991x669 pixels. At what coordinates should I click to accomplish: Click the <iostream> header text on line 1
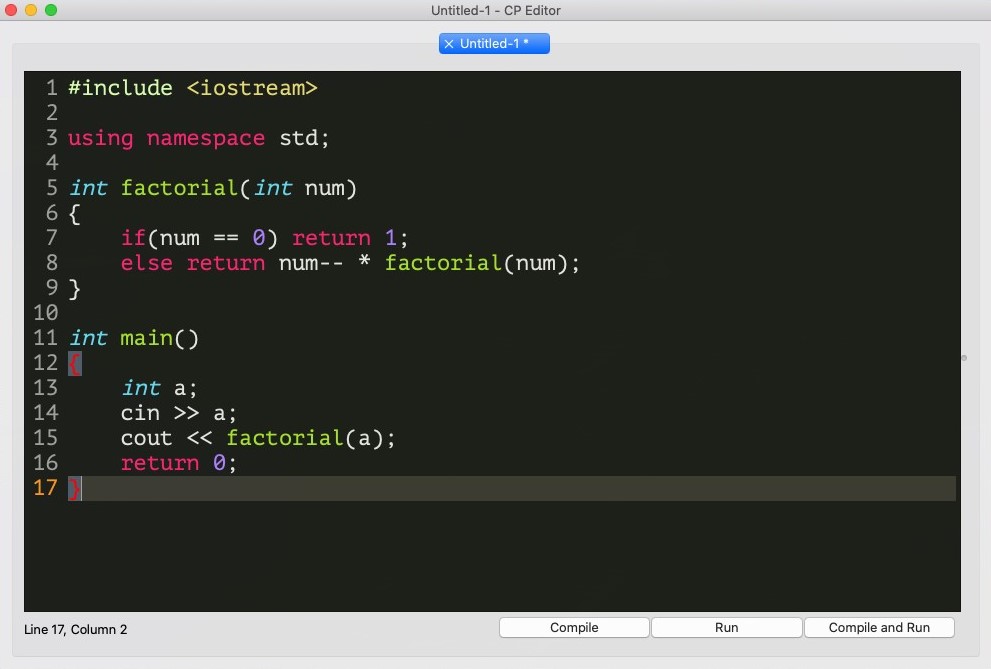click(252, 88)
